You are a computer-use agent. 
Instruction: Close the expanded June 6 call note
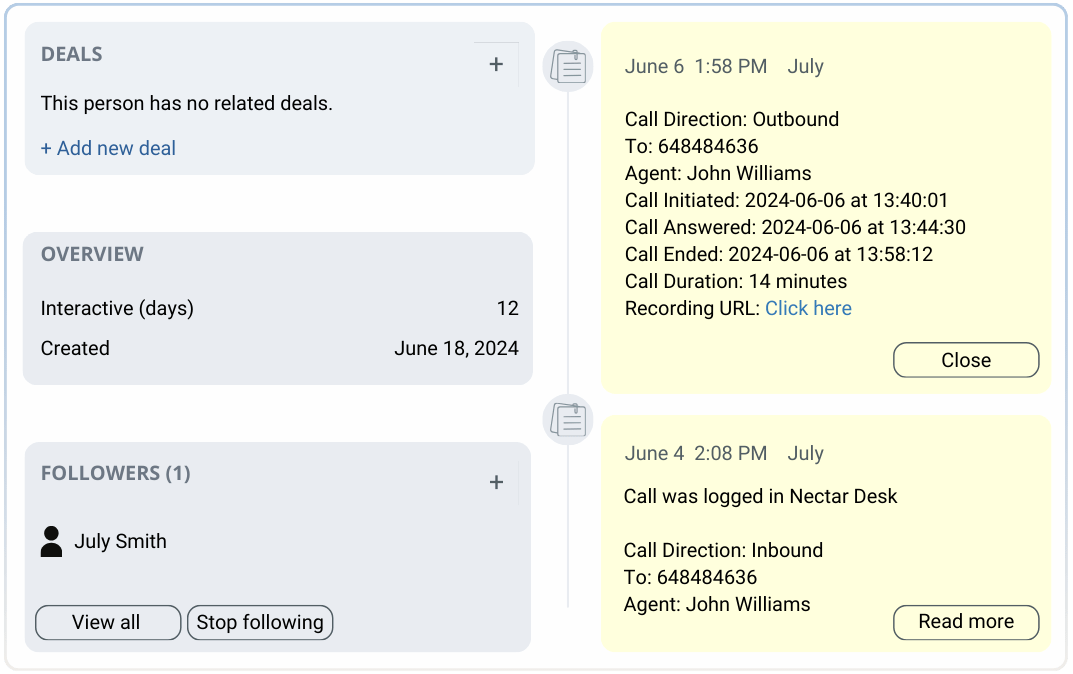[x=966, y=360]
